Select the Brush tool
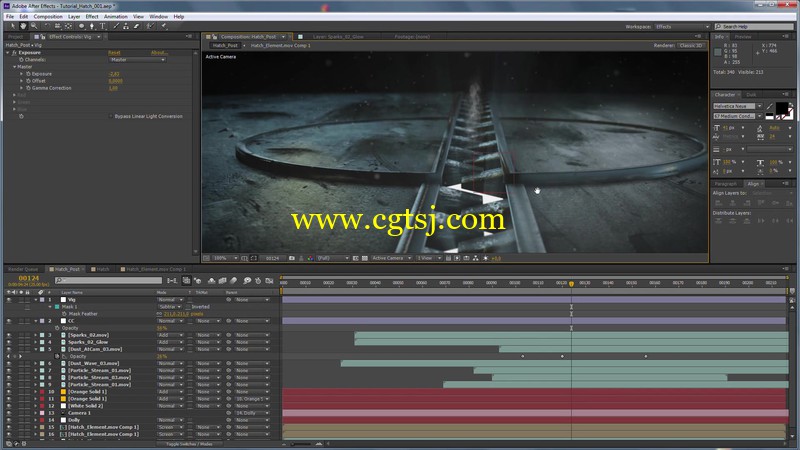The height and width of the screenshot is (450, 800). (x=116, y=26)
